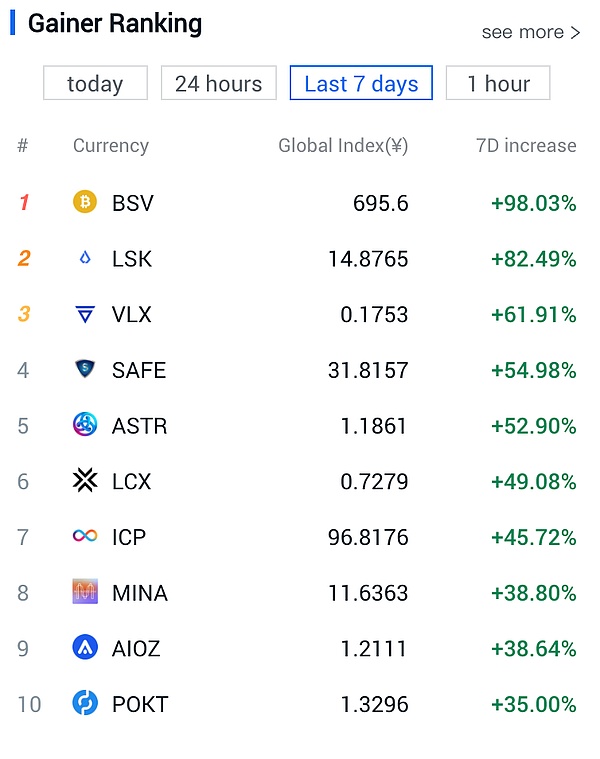This screenshot has height=759, width=600.
Task: Select the 24 hours tab
Action: coord(218,83)
